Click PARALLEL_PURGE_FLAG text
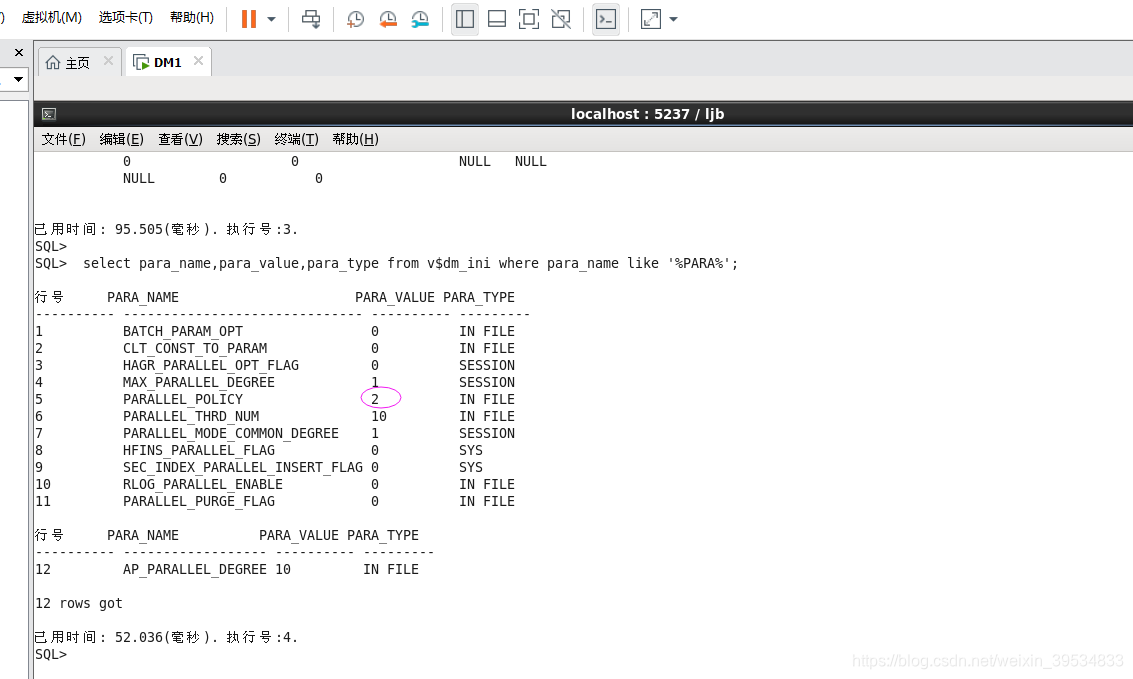Screen dimensions: 1133x679 pyautogui.click(x=199, y=501)
